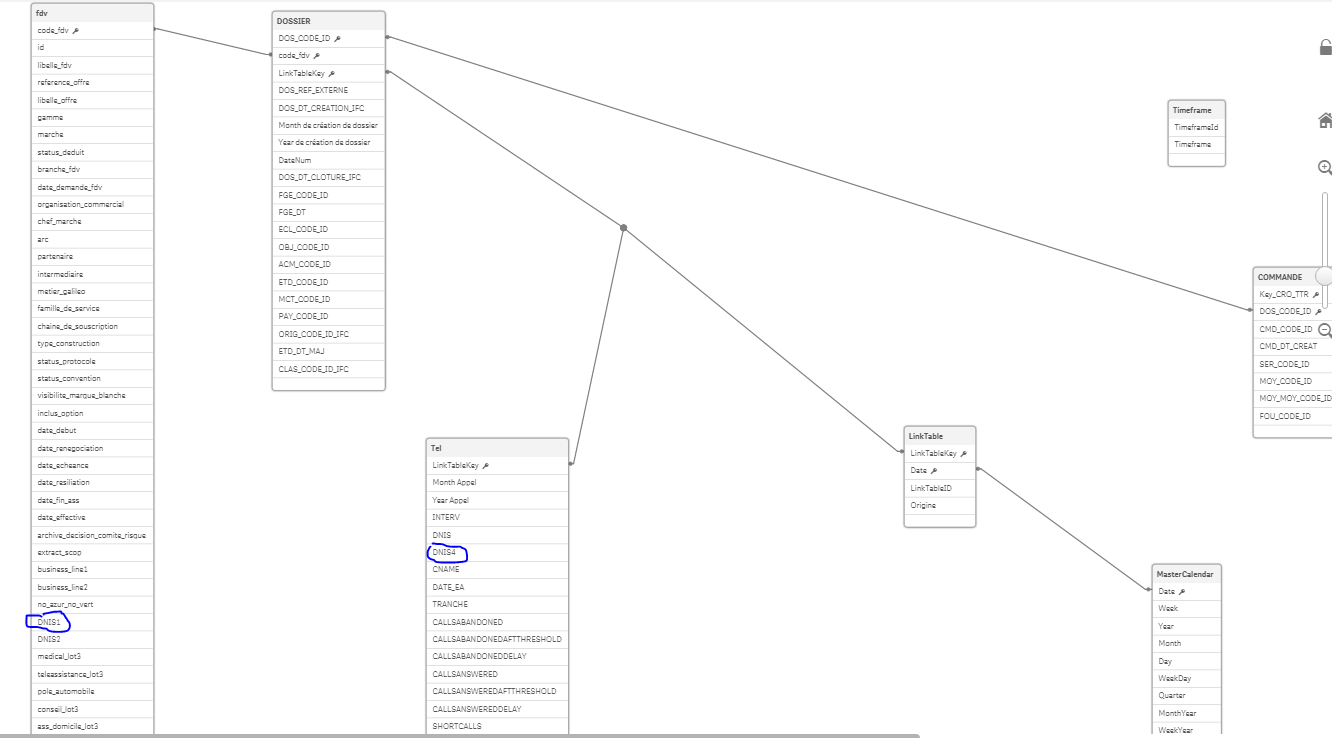Select the DNIS2 field in fdv
1332x738 pixels.
click(93, 639)
